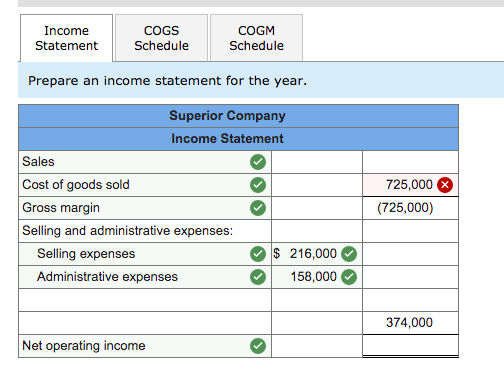Click the 'Prepare an income statement for the year.' instruction

click(x=167, y=81)
